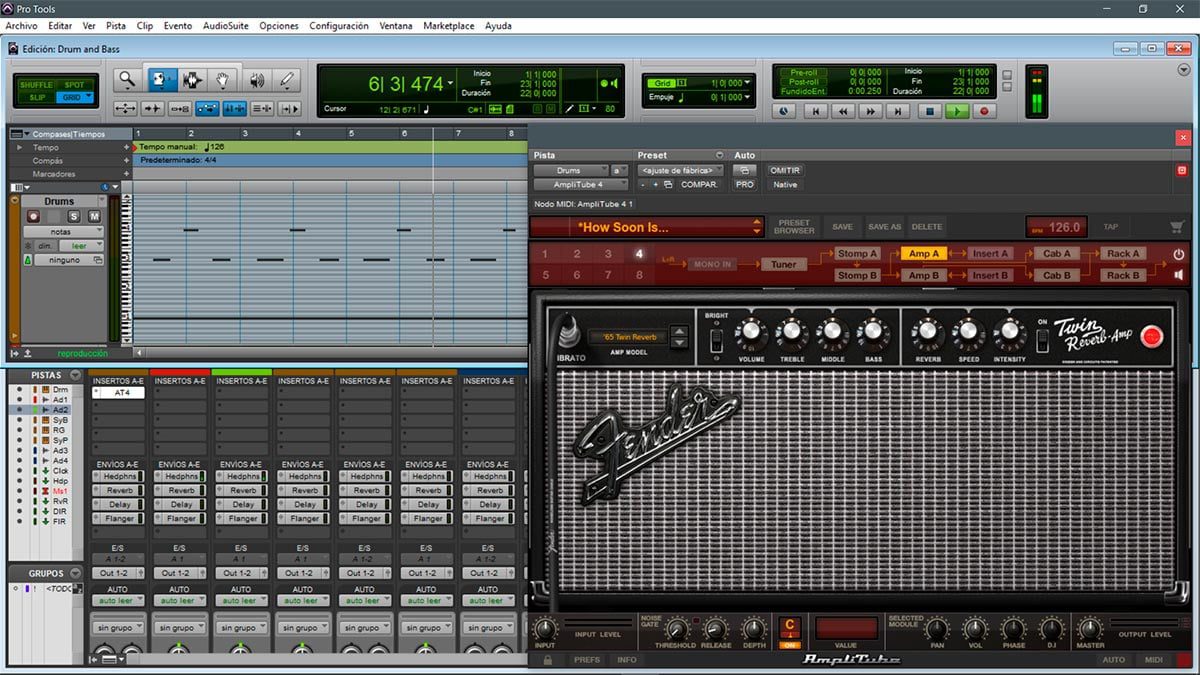This screenshot has width=1200, height=675.
Task: Click the TAP tempo button
Action: (x=1110, y=227)
